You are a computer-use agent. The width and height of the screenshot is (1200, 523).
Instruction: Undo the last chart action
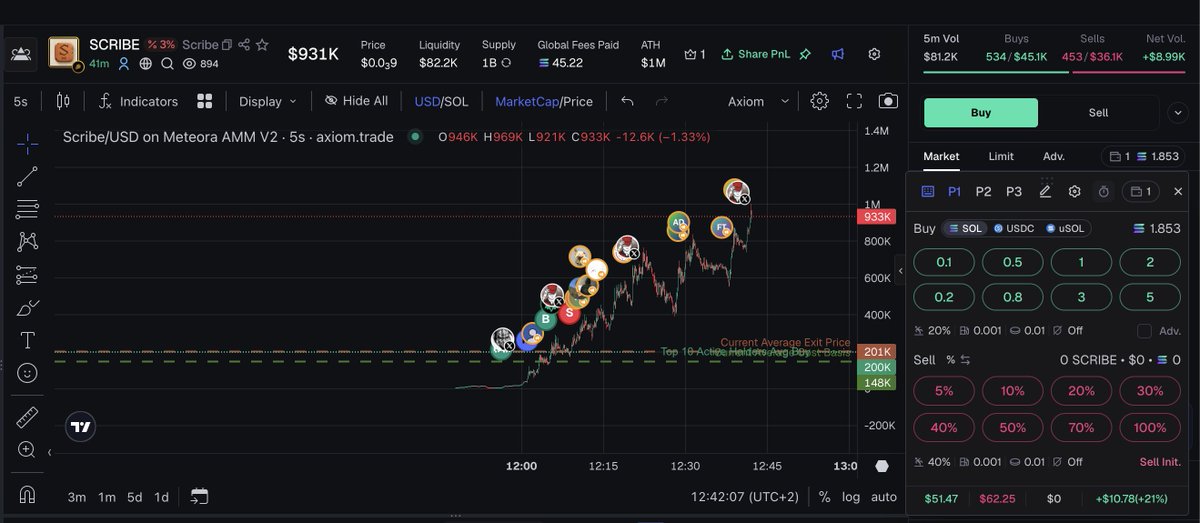tap(627, 101)
